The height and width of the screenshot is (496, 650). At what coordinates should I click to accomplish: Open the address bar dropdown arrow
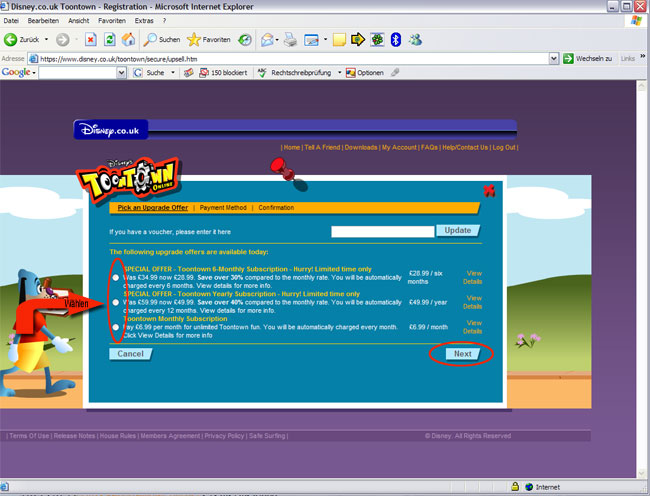pos(553,59)
